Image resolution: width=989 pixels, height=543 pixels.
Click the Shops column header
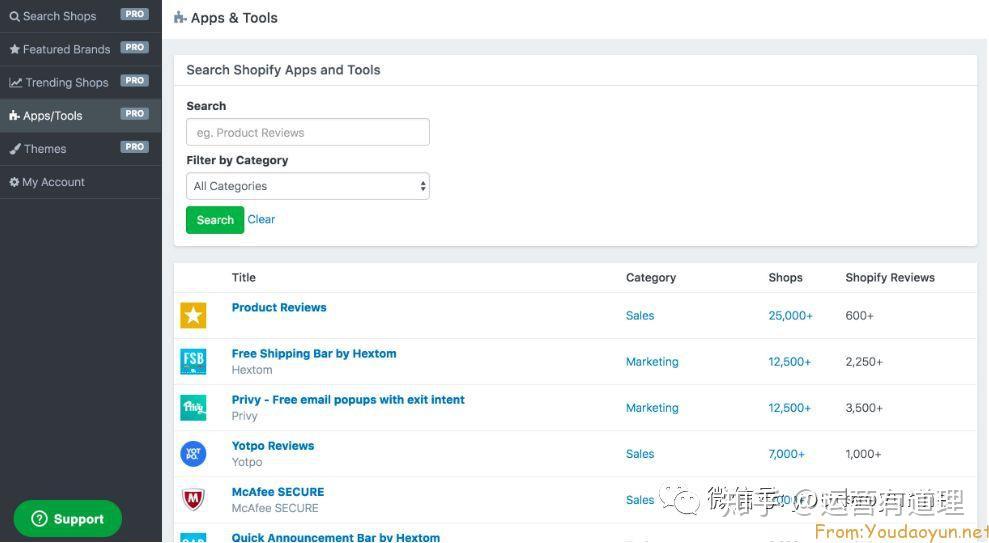point(785,277)
